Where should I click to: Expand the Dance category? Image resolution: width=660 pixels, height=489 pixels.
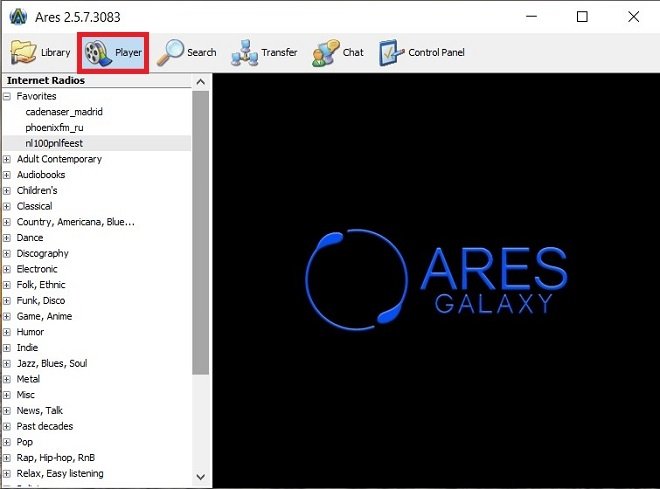pyautogui.click(x=7, y=238)
